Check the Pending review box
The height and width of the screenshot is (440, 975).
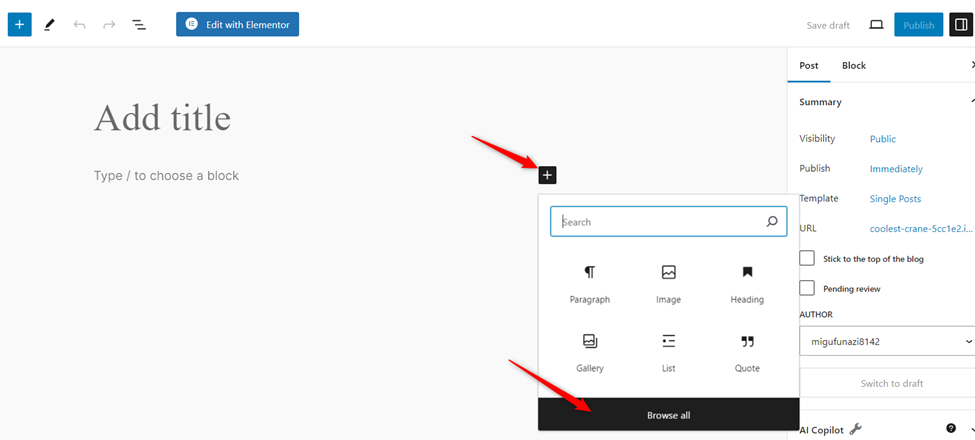tap(806, 288)
